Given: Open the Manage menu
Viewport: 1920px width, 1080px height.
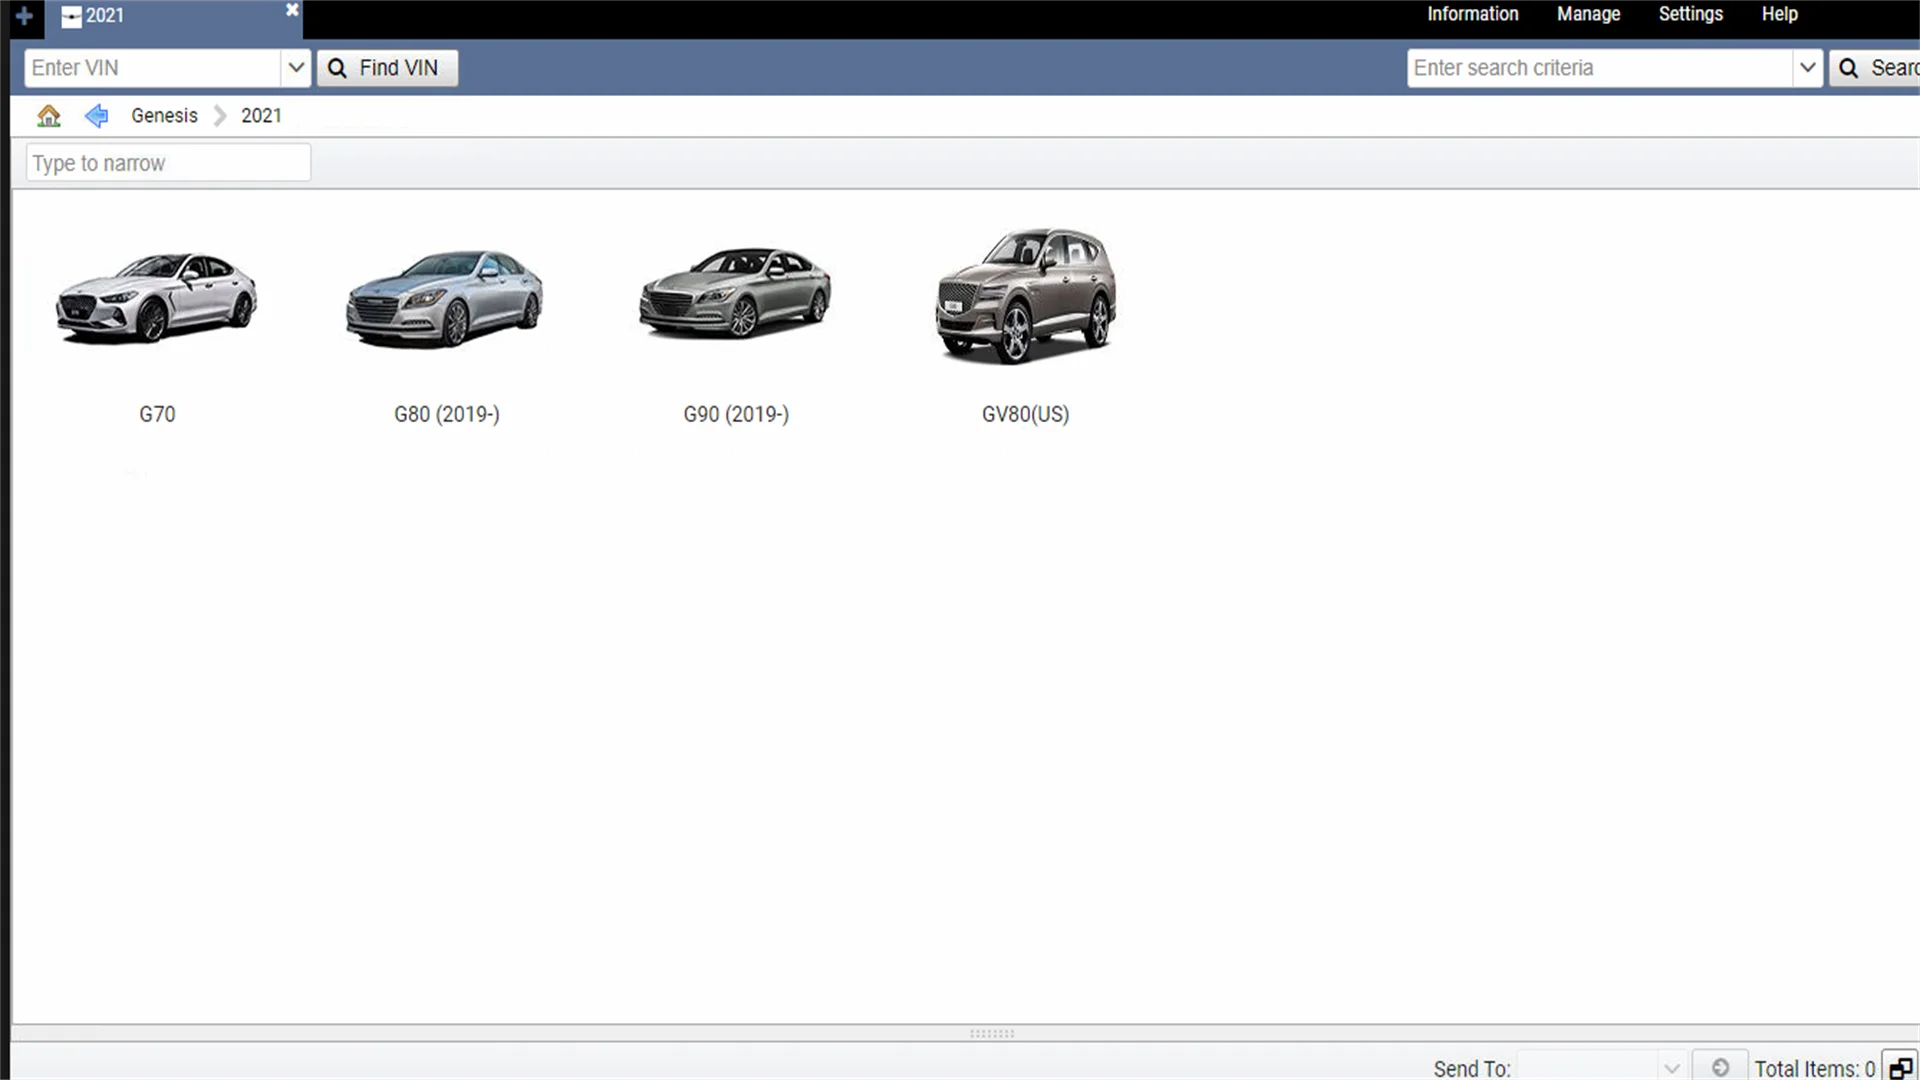Looking at the screenshot, I should (x=1588, y=14).
